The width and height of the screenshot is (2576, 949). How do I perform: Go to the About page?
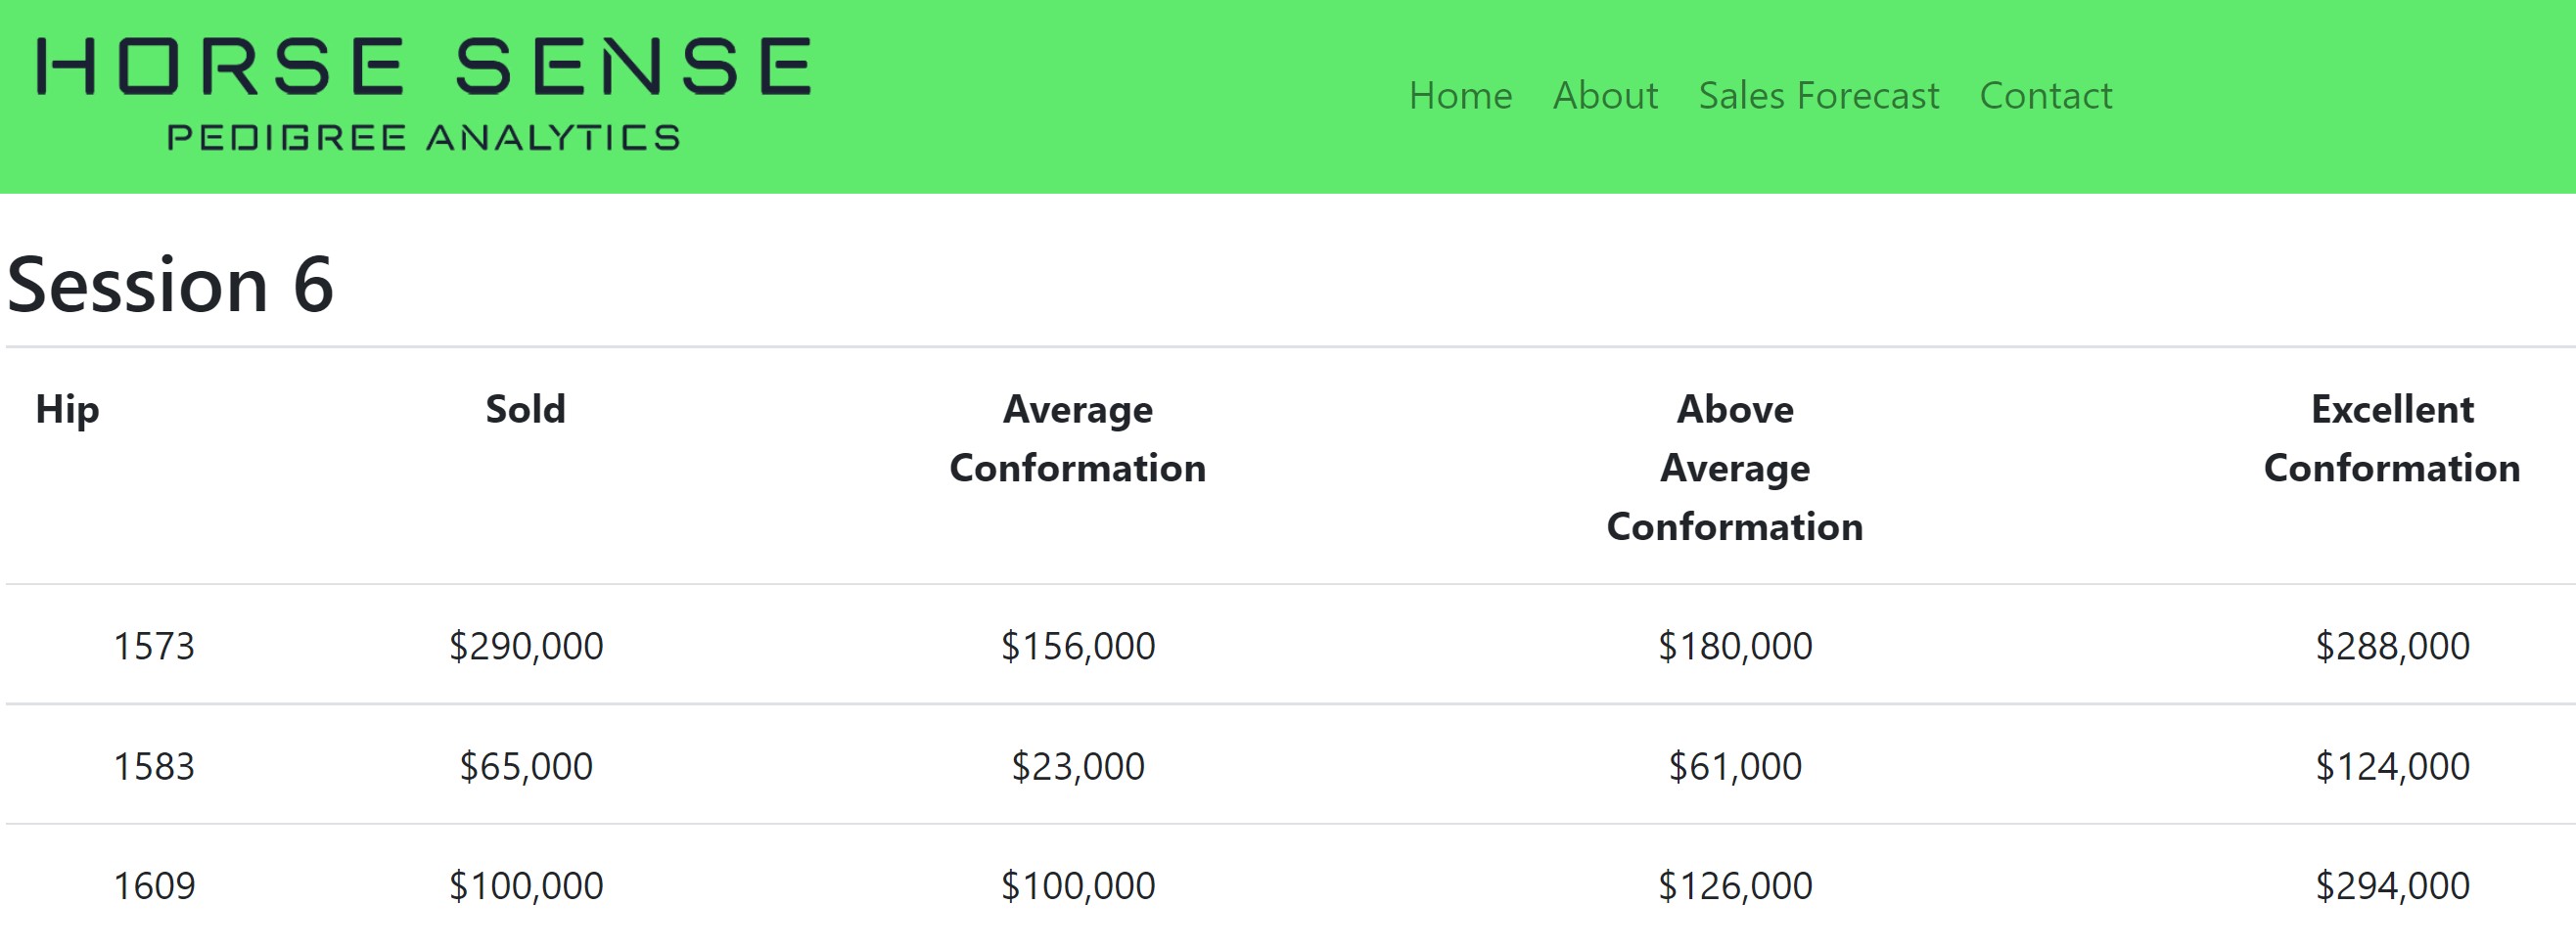pos(1605,96)
